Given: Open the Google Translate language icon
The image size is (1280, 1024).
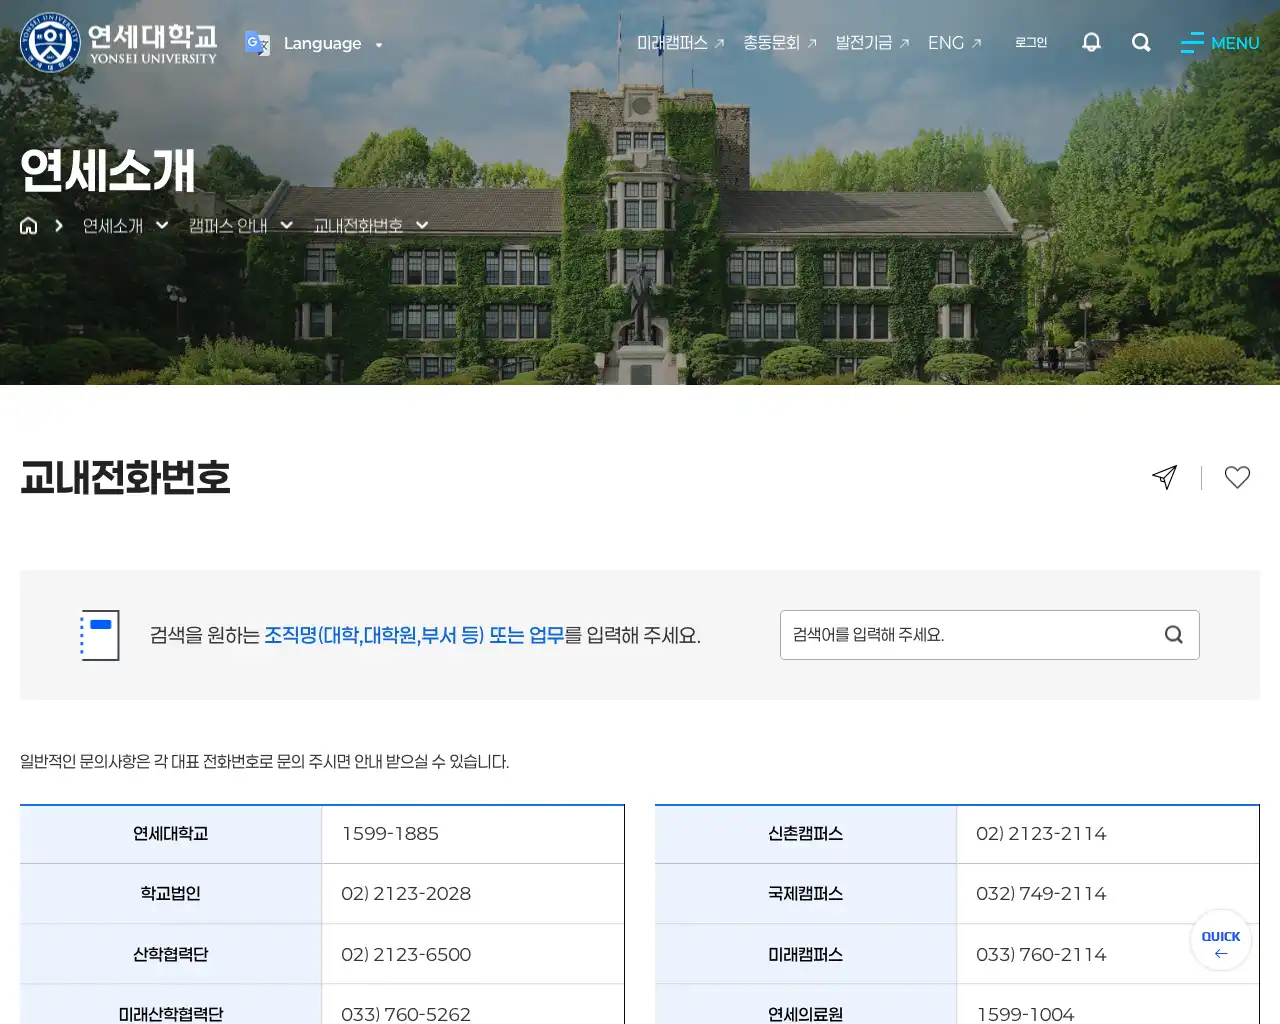Looking at the screenshot, I should (257, 44).
